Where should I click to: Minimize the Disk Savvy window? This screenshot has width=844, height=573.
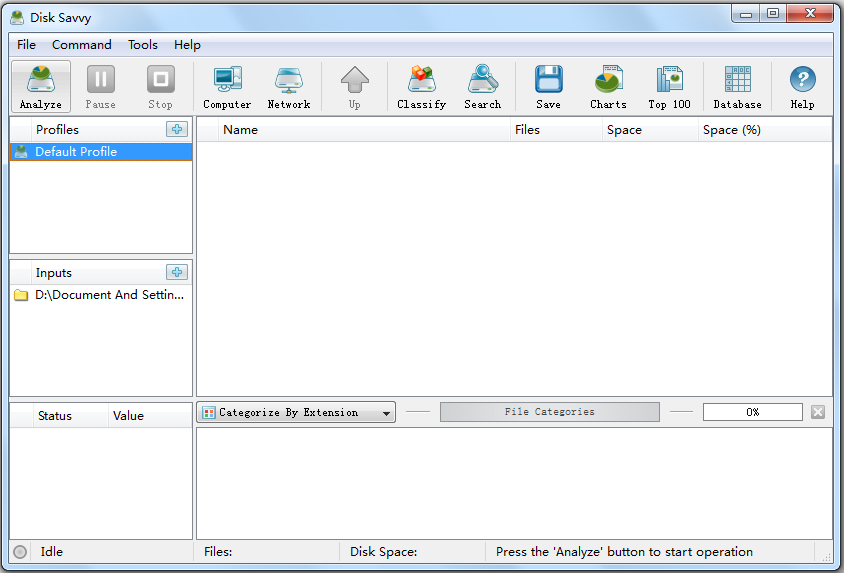(745, 14)
